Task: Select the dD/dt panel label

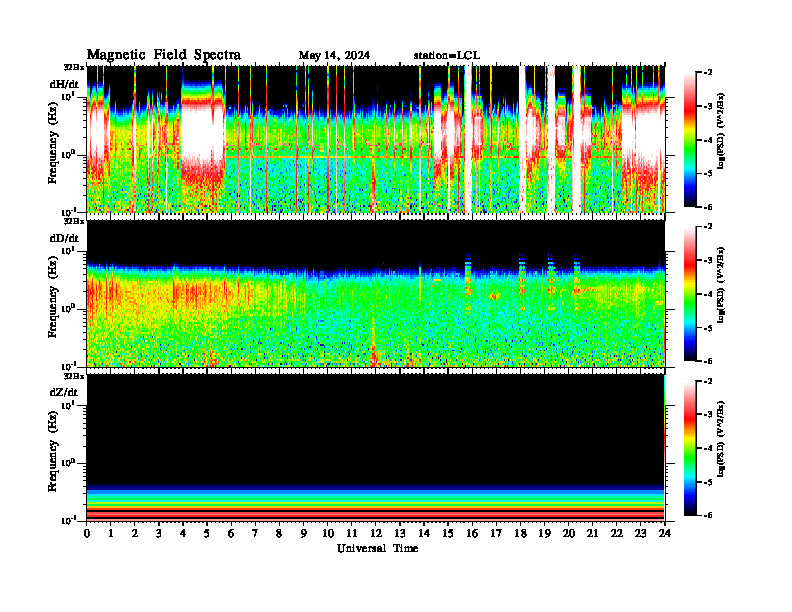Action: (64, 238)
